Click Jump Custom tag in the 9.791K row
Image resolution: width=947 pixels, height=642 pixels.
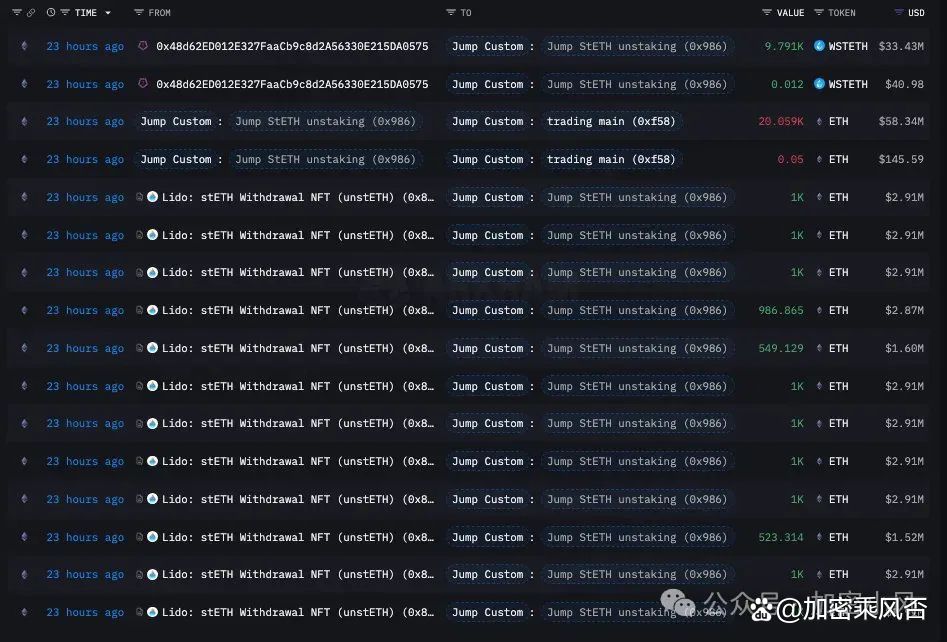487,47
